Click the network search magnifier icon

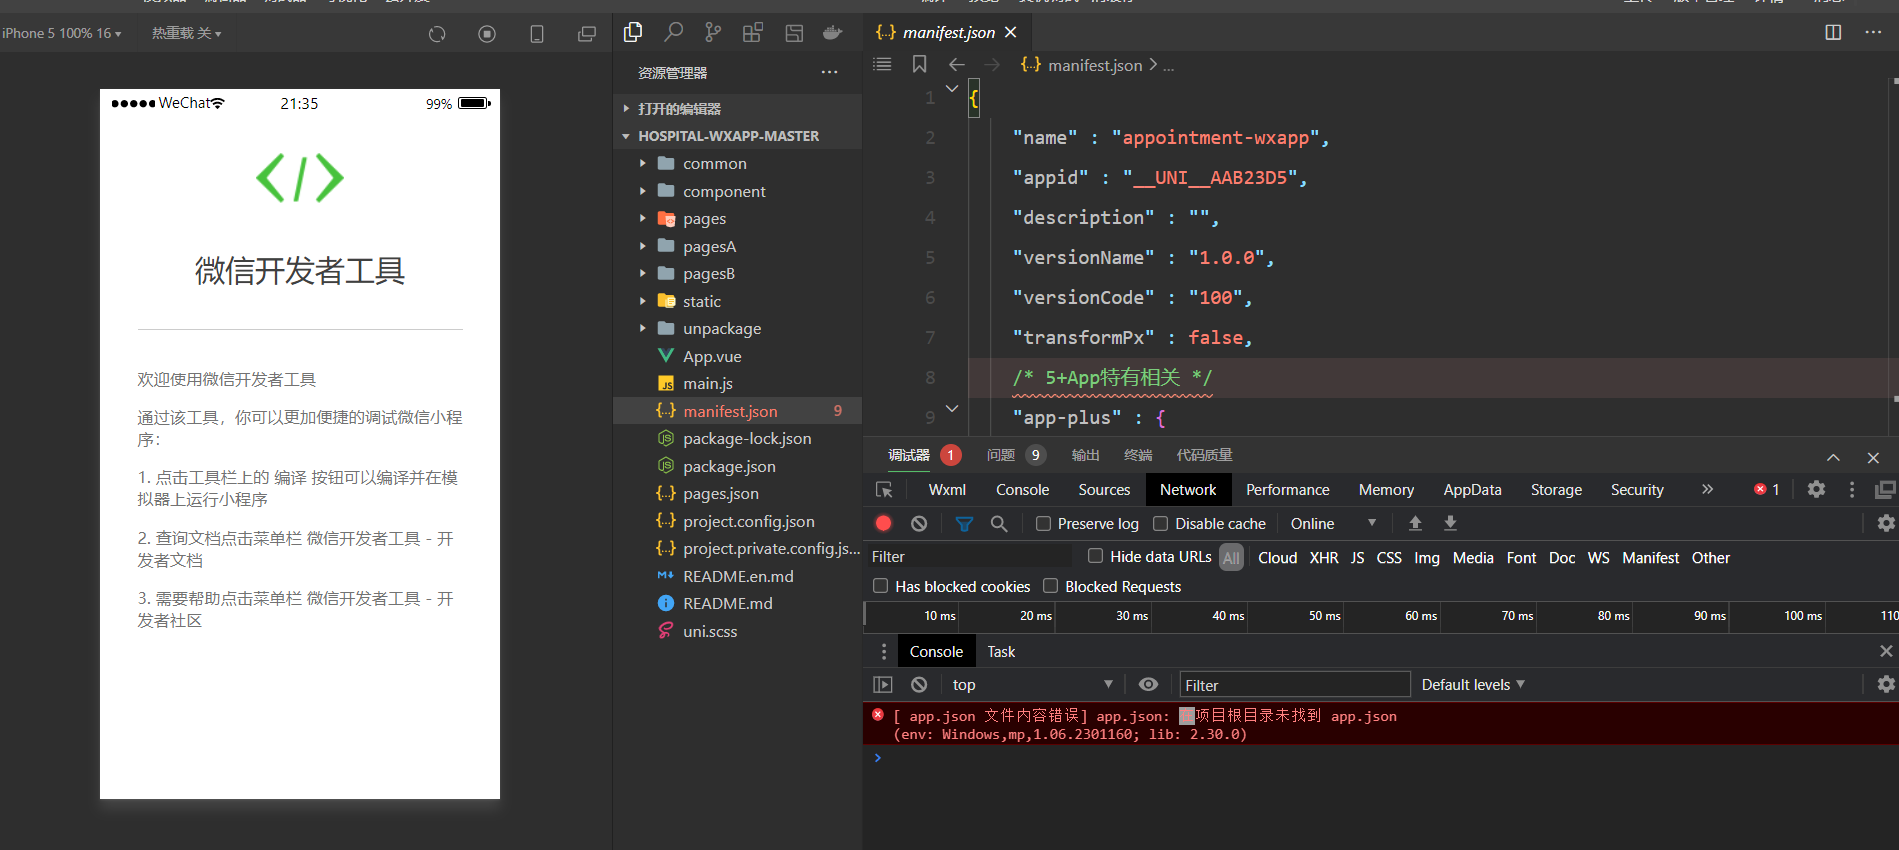click(x=999, y=523)
